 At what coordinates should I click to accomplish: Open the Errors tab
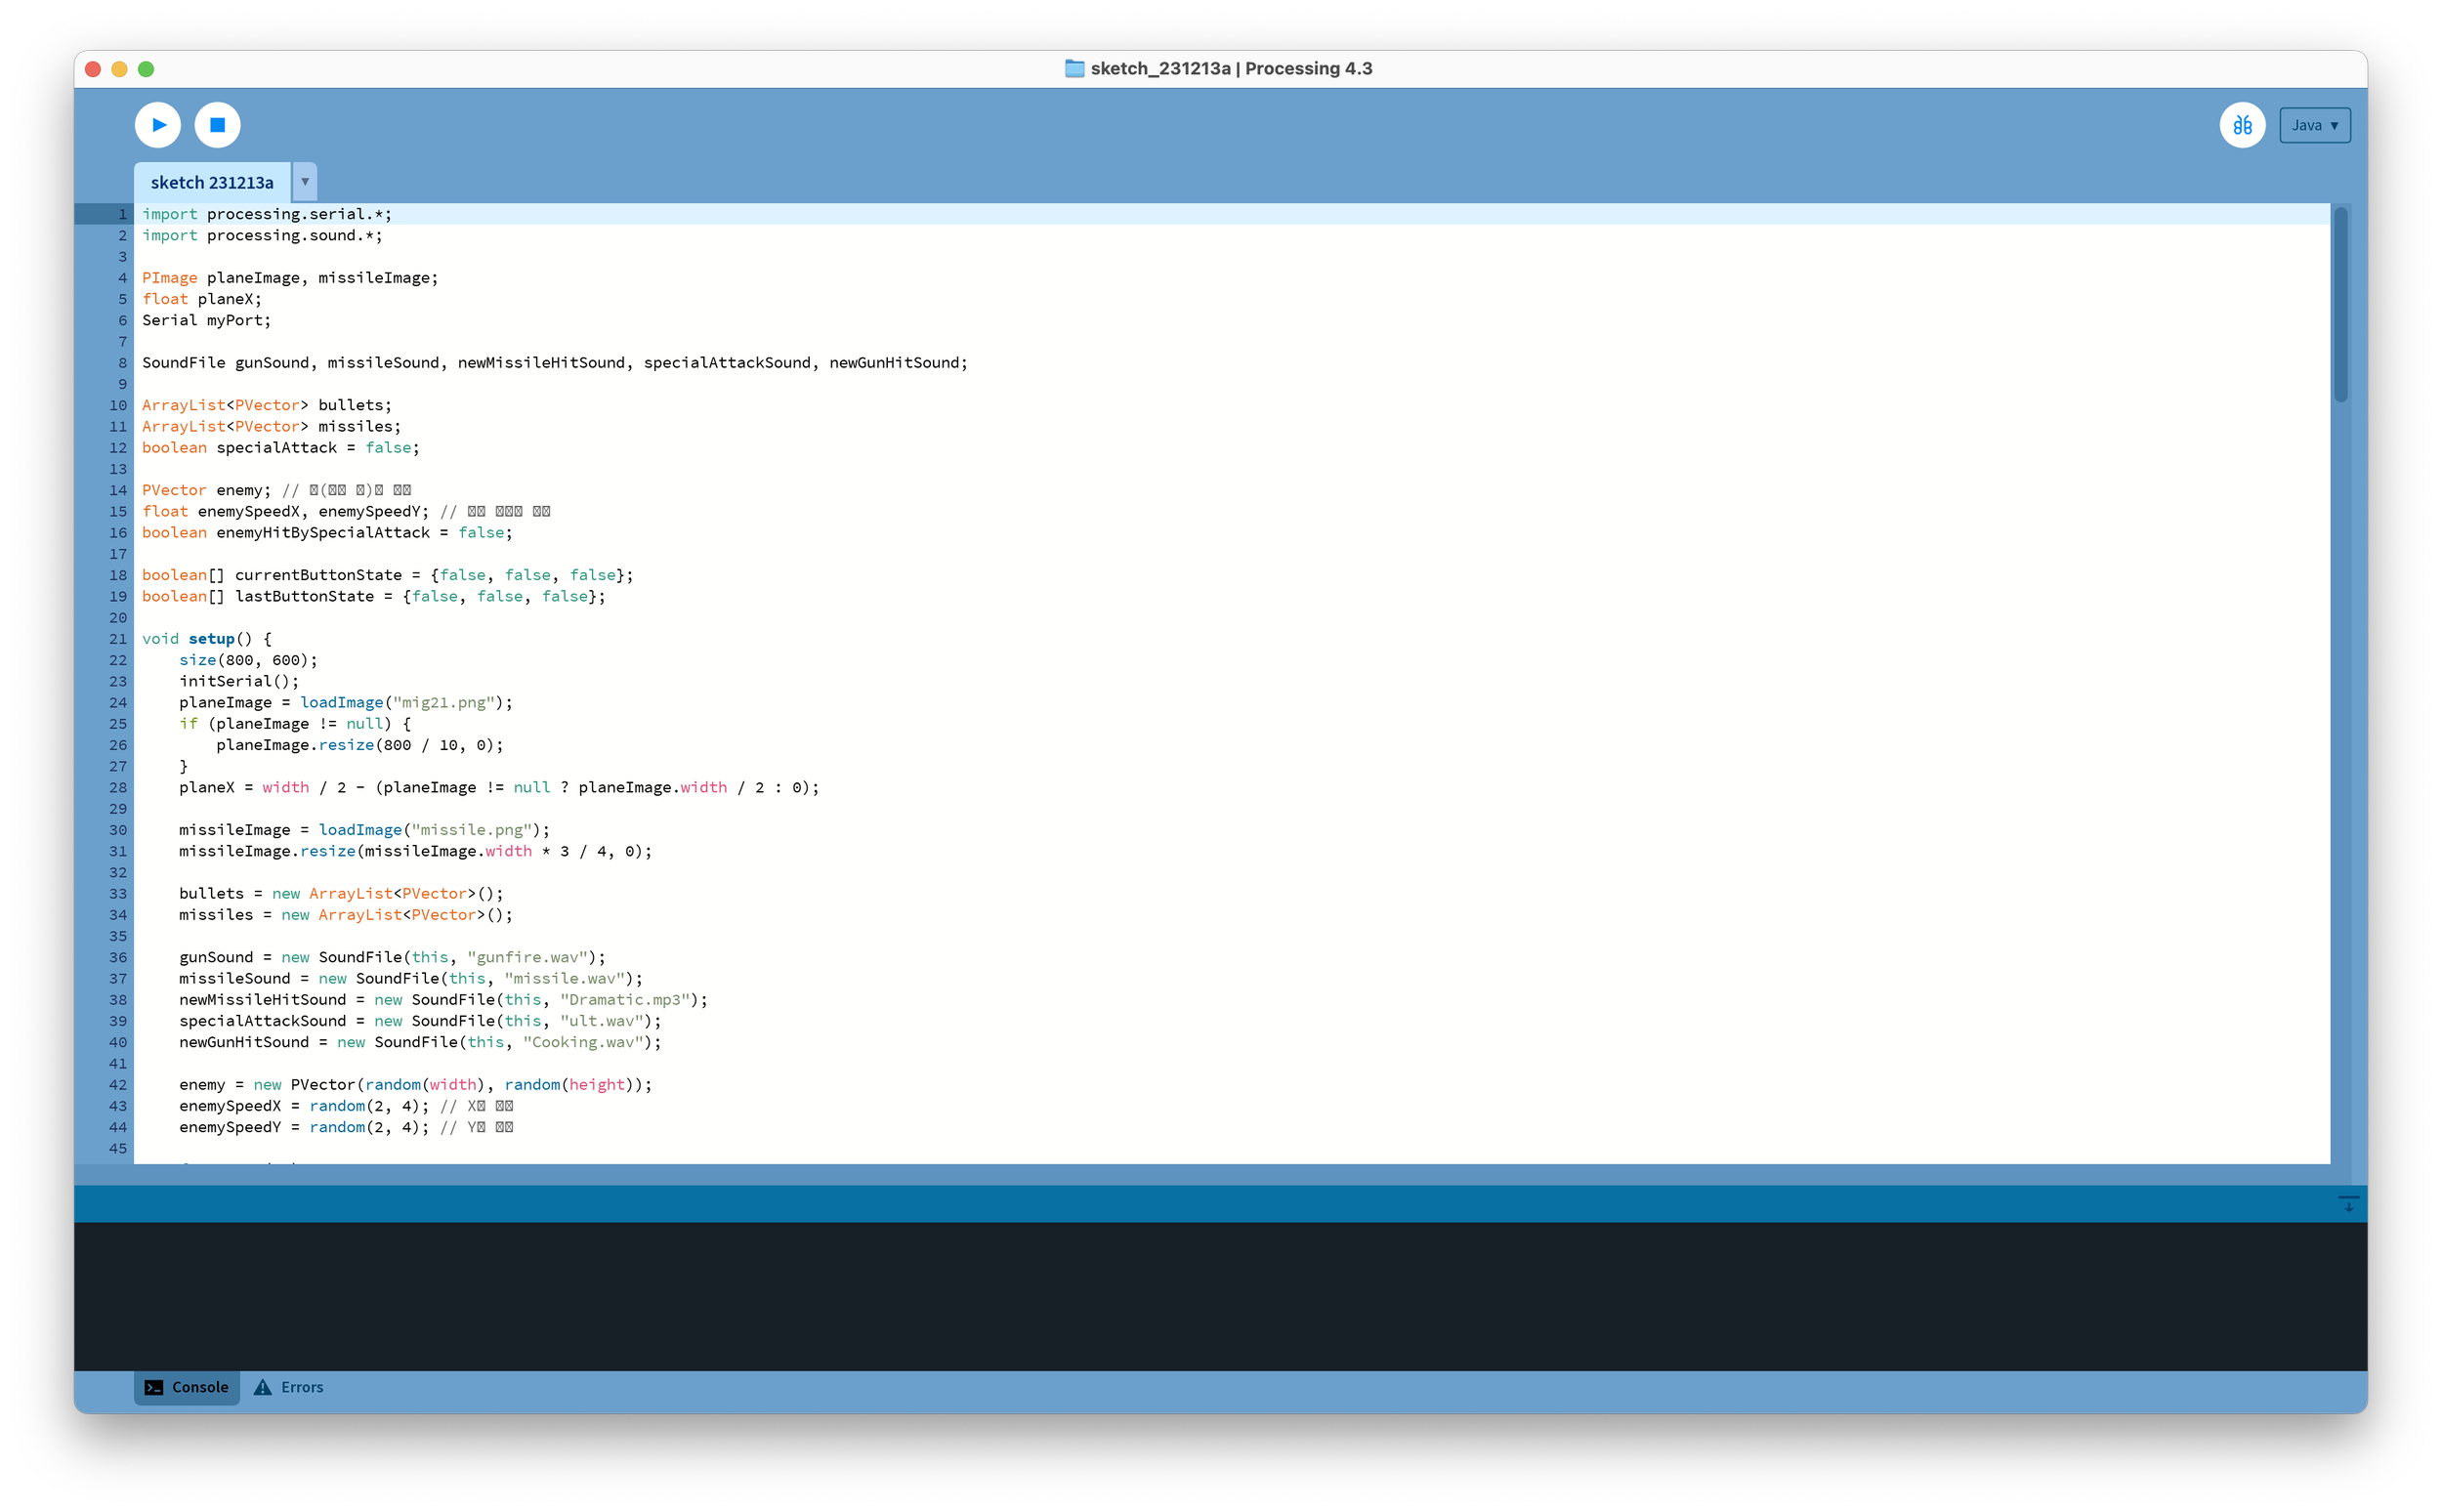(x=301, y=1387)
